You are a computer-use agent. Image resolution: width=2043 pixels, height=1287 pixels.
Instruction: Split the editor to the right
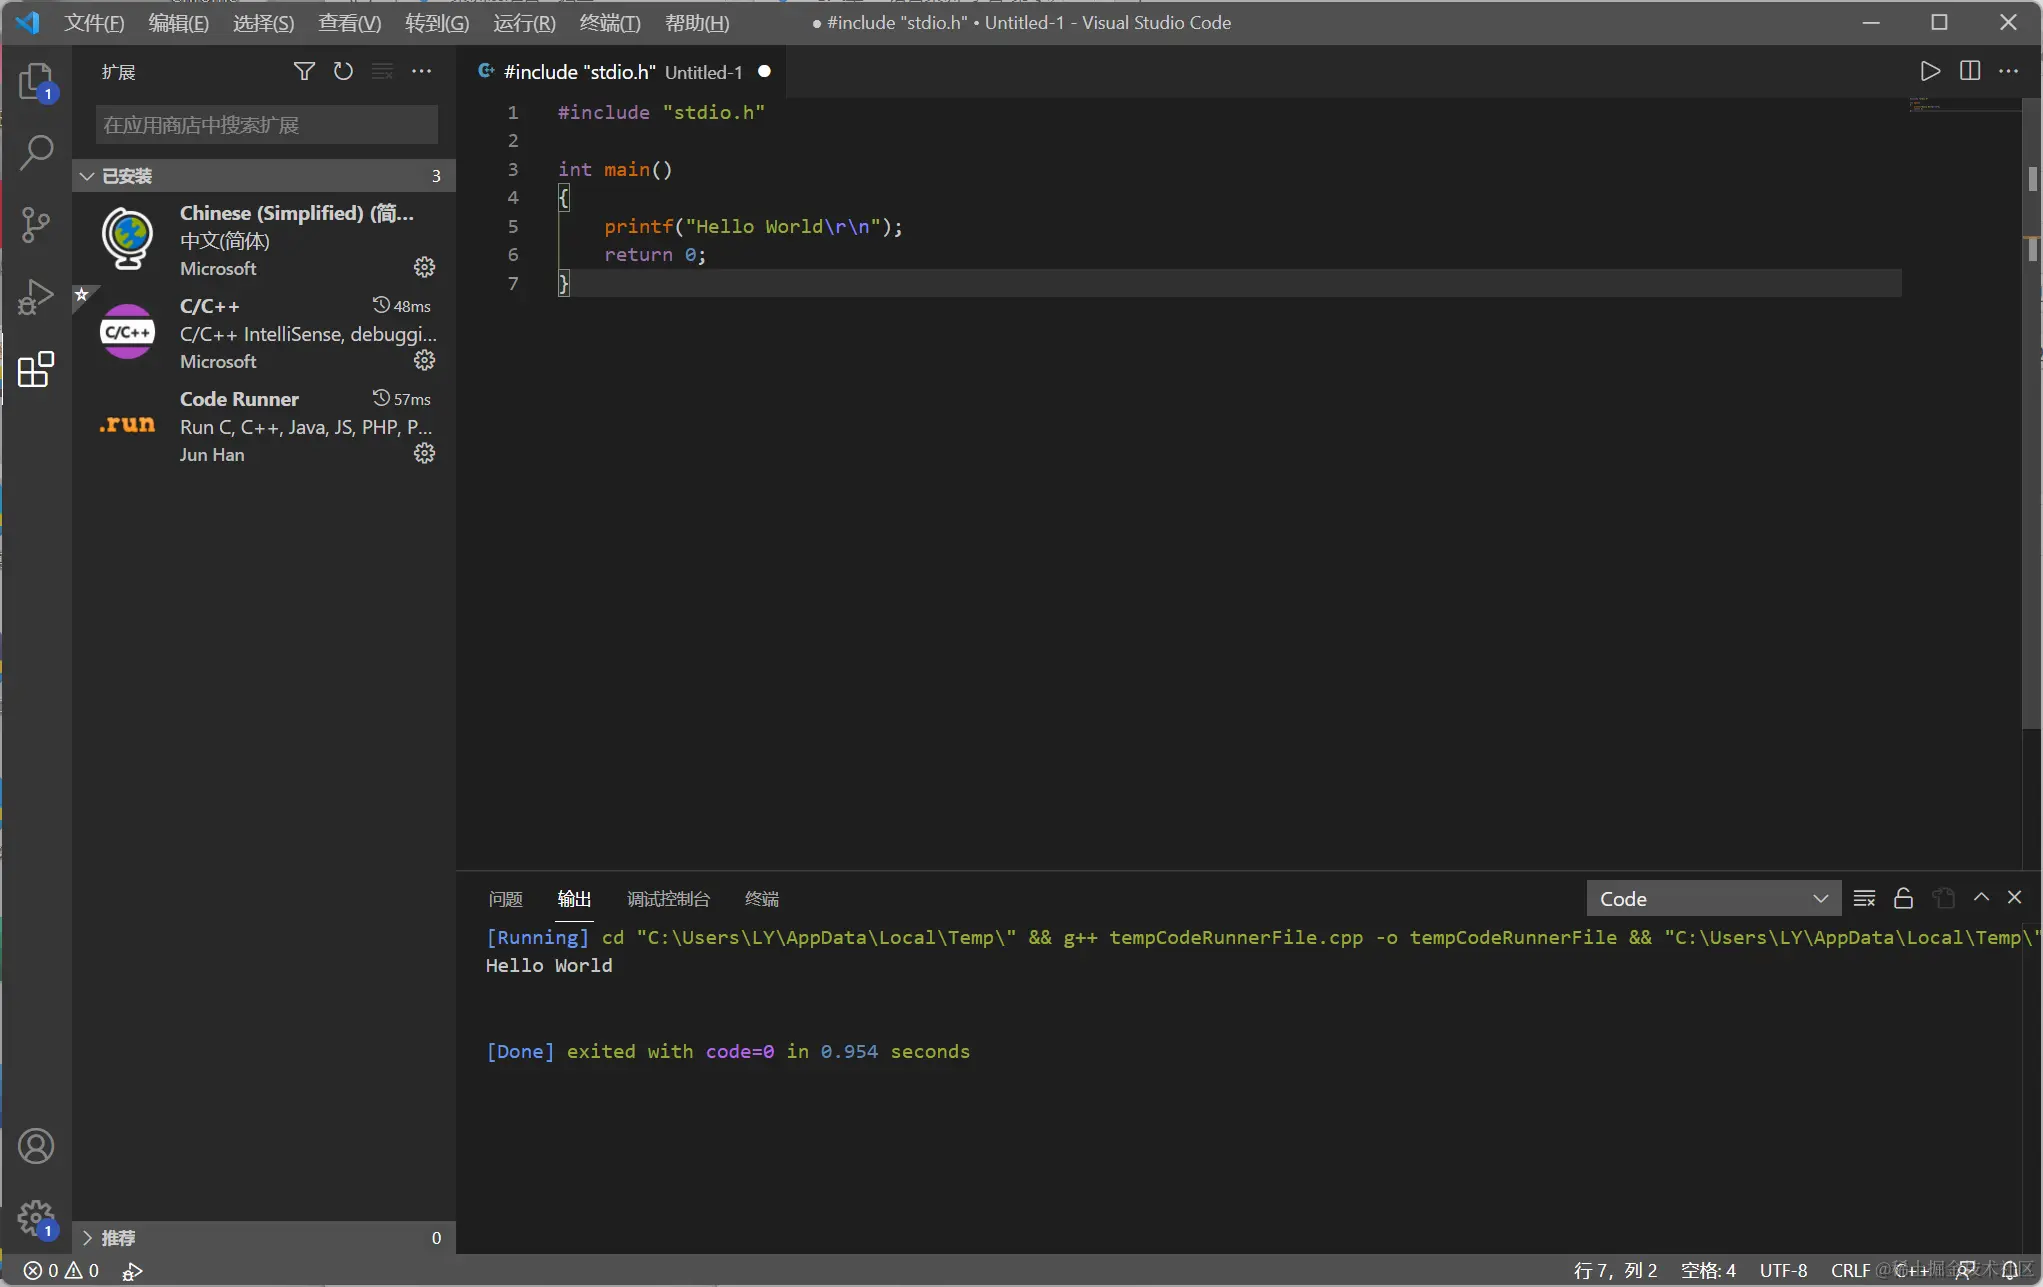(1970, 71)
